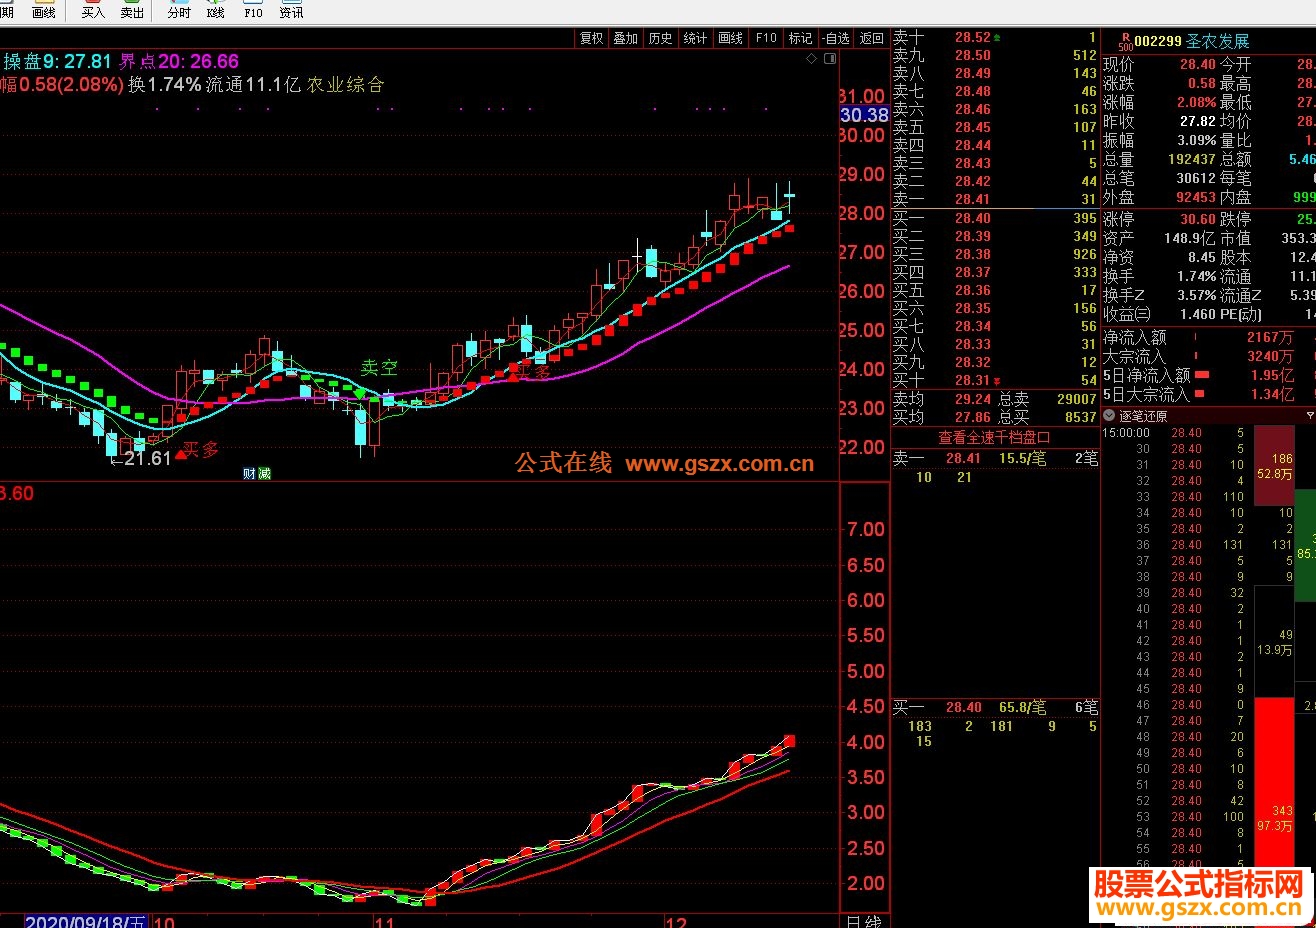Click the R500 badge beside stock code
Viewport: 1316px width, 928px height.
(x=1125, y=42)
